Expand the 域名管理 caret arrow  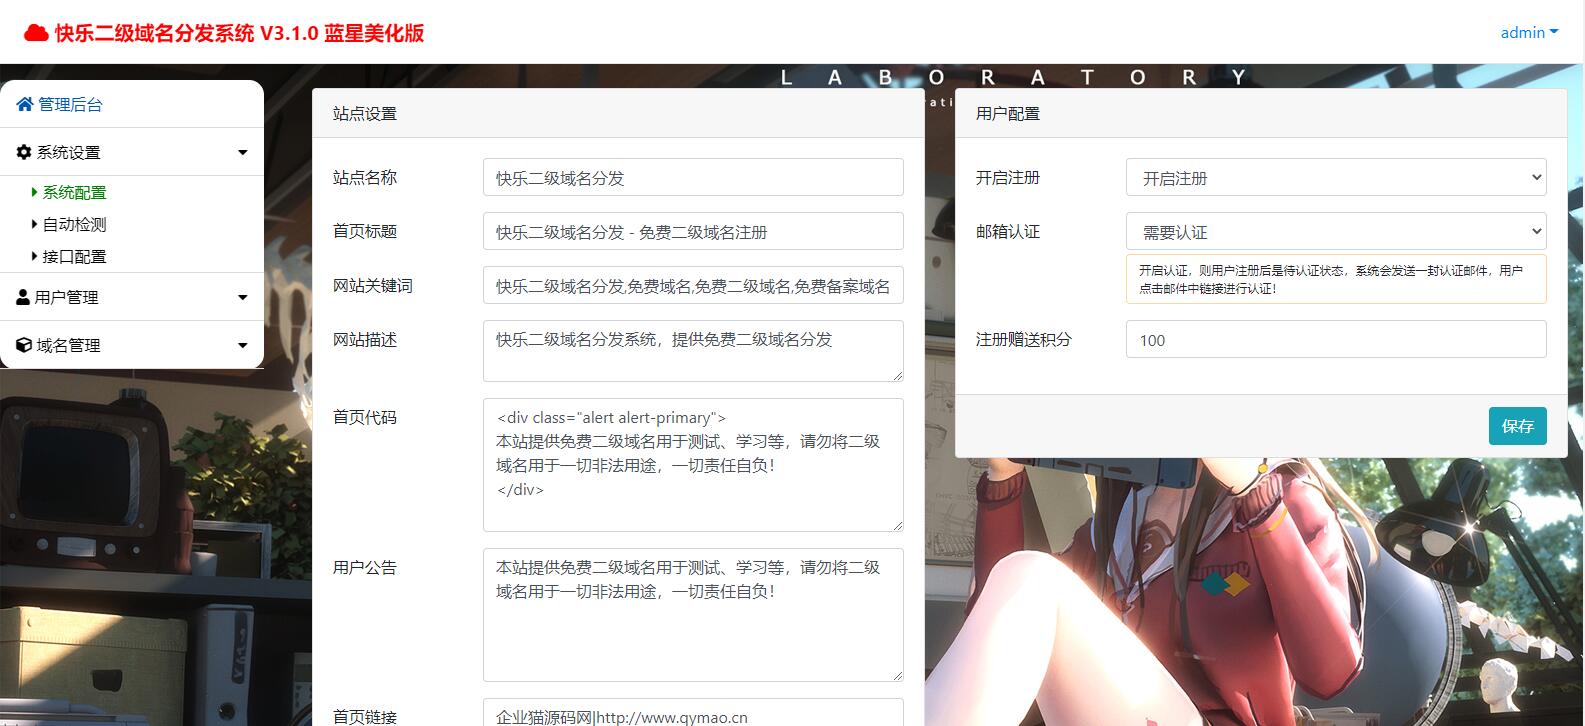pos(242,346)
